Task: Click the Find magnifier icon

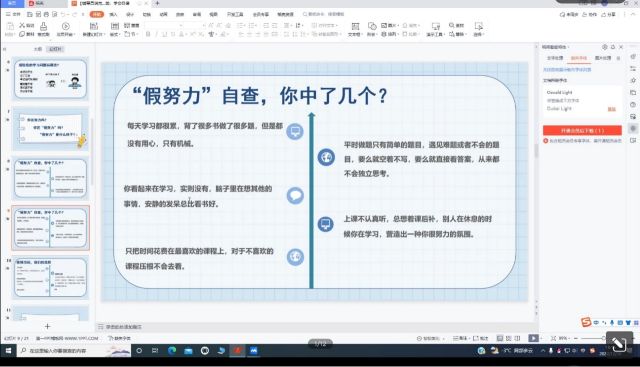Action: (452, 25)
